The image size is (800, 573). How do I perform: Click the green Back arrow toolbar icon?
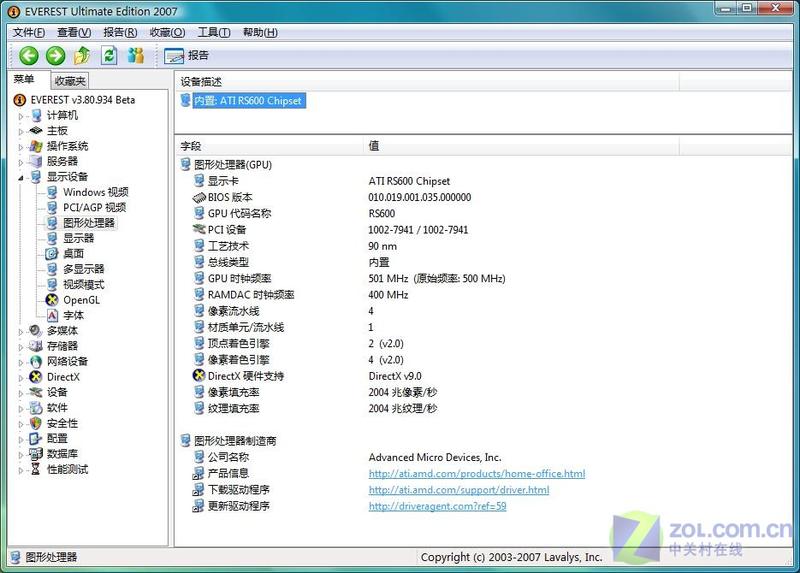pyautogui.click(x=29, y=56)
